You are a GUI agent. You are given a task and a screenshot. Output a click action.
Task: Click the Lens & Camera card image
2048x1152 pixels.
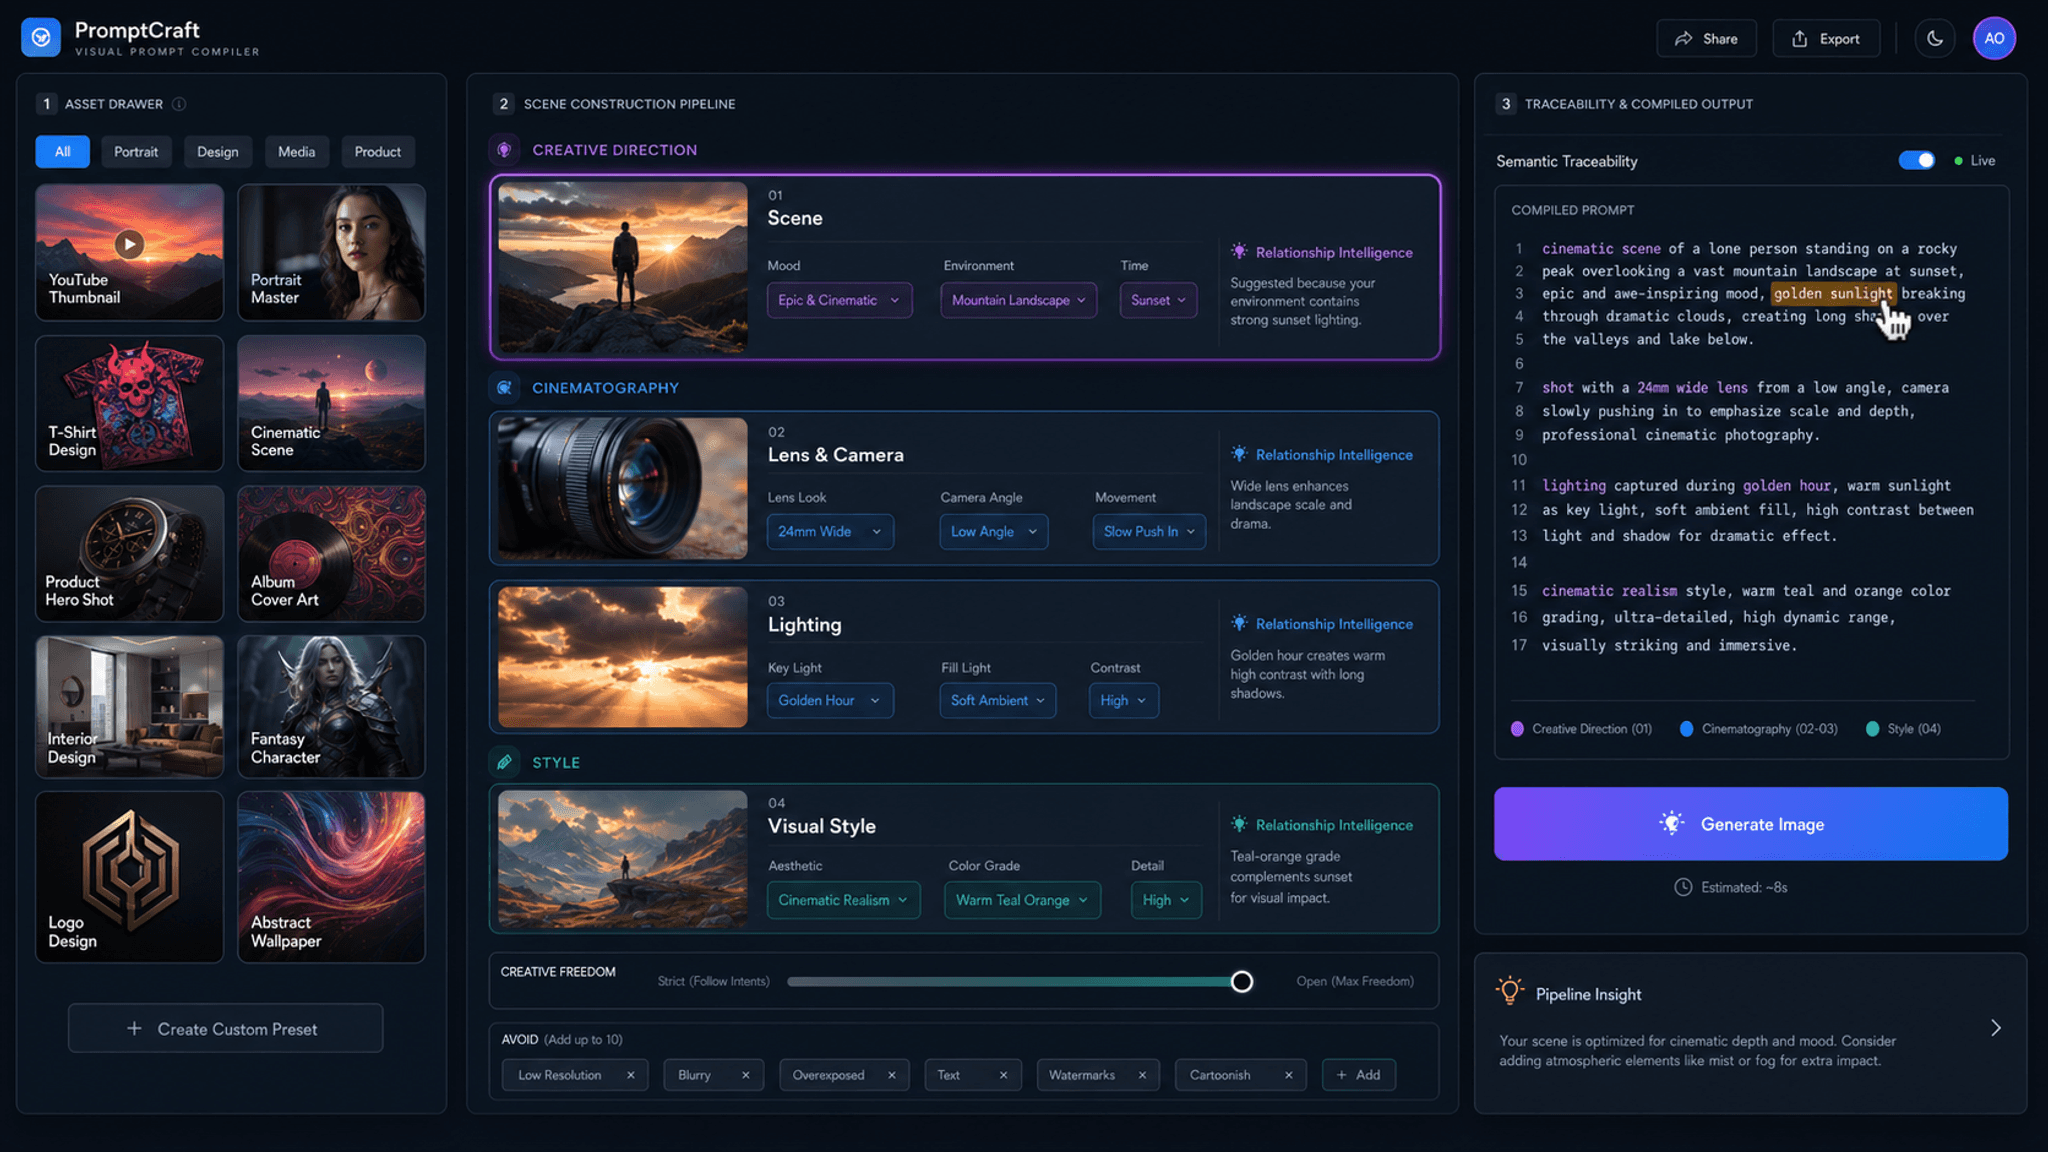click(623, 488)
